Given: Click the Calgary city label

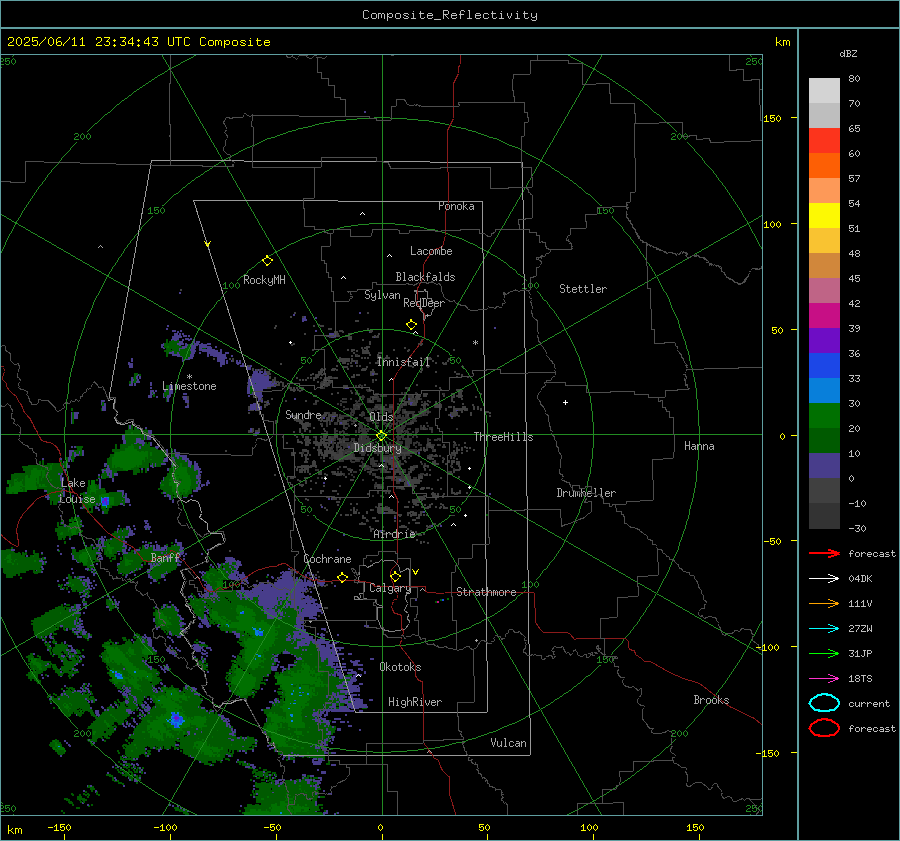Looking at the screenshot, I should (390, 588).
